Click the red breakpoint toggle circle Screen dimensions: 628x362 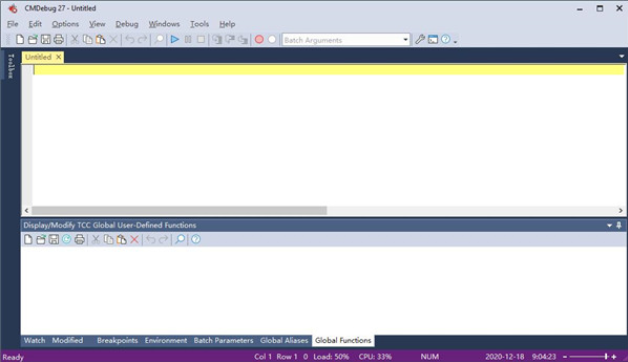click(x=259, y=39)
